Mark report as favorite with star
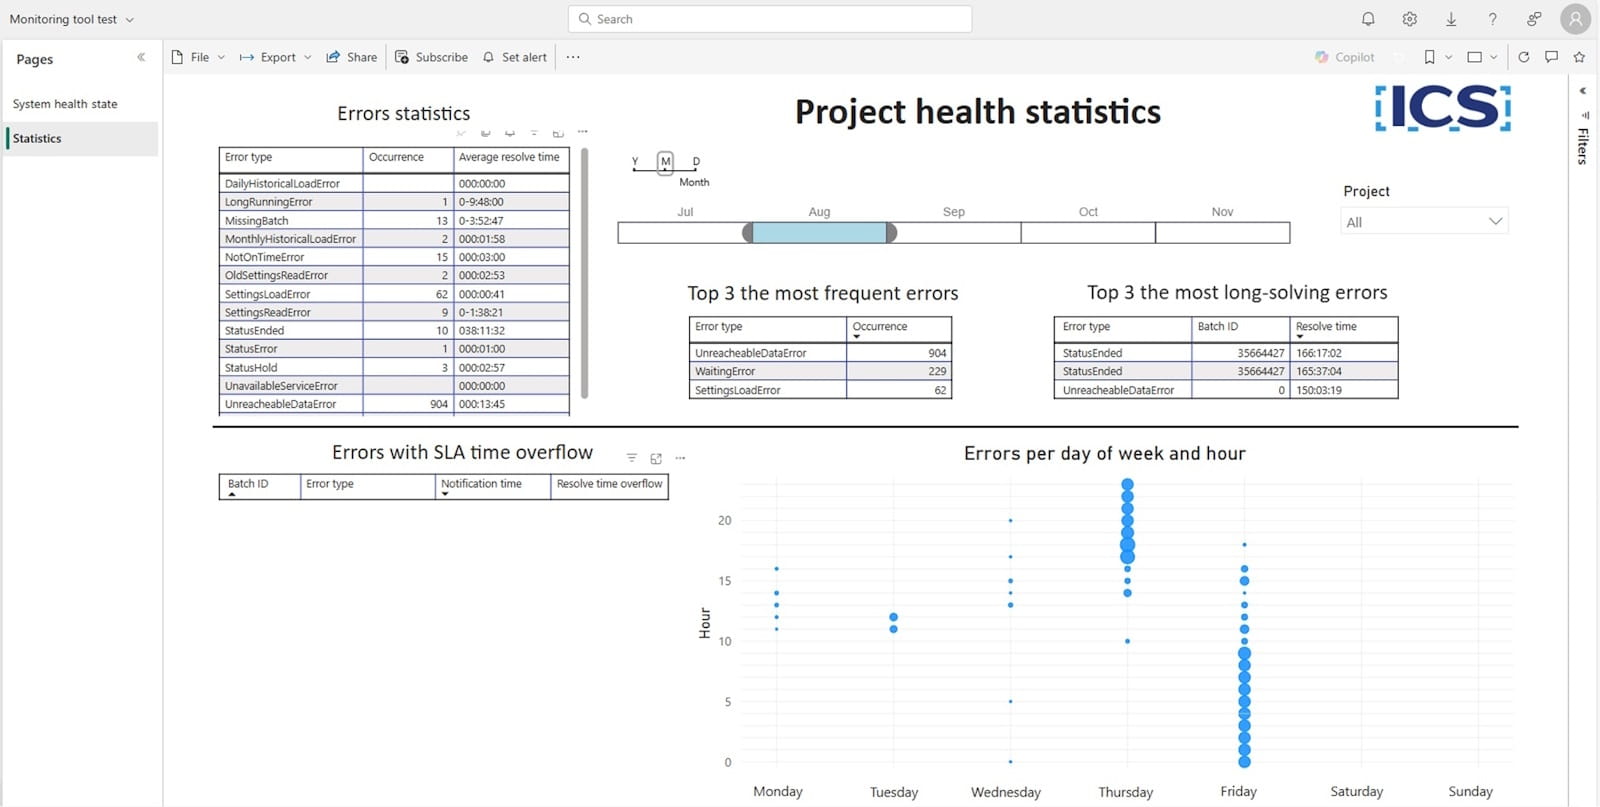The width and height of the screenshot is (1600, 807). click(x=1579, y=57)
